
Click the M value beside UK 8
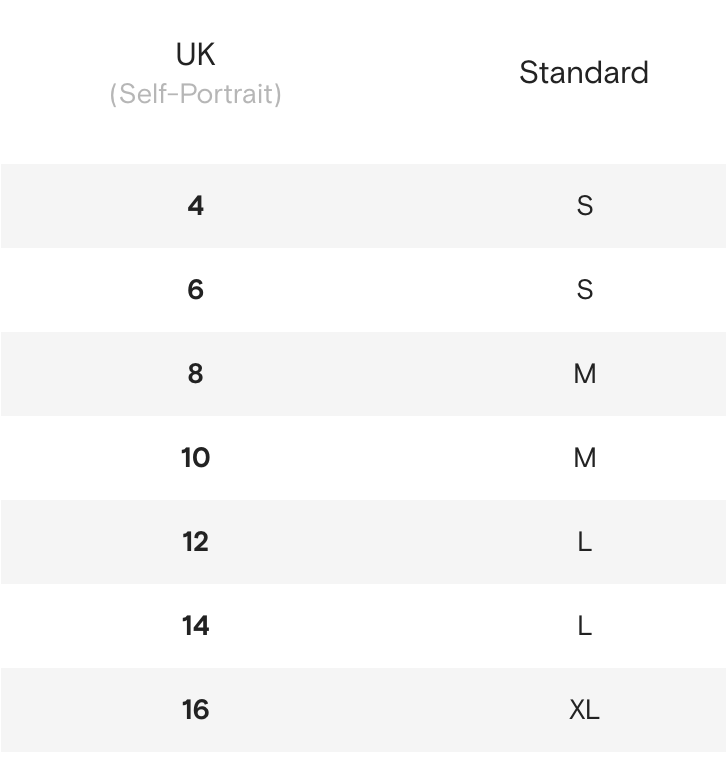[x=585, y=374]
